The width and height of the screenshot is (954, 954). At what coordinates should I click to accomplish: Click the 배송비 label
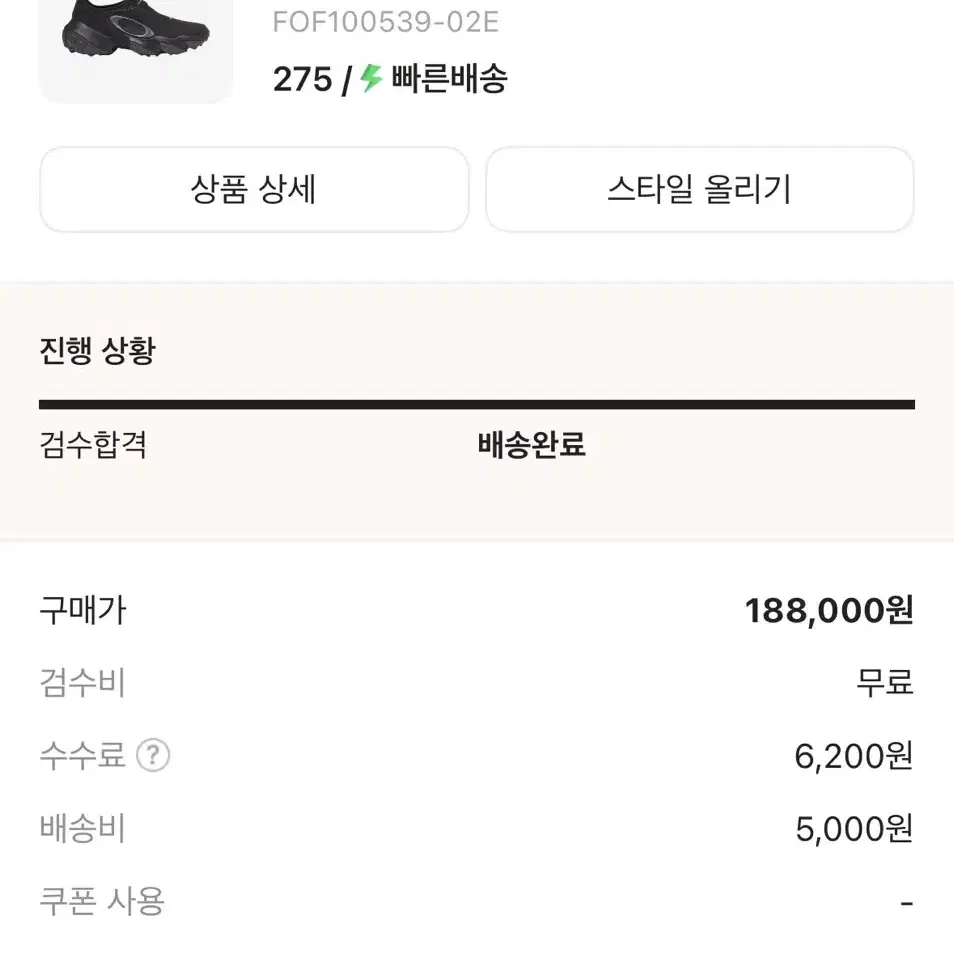pyautogui.click(x=83, y=829)
